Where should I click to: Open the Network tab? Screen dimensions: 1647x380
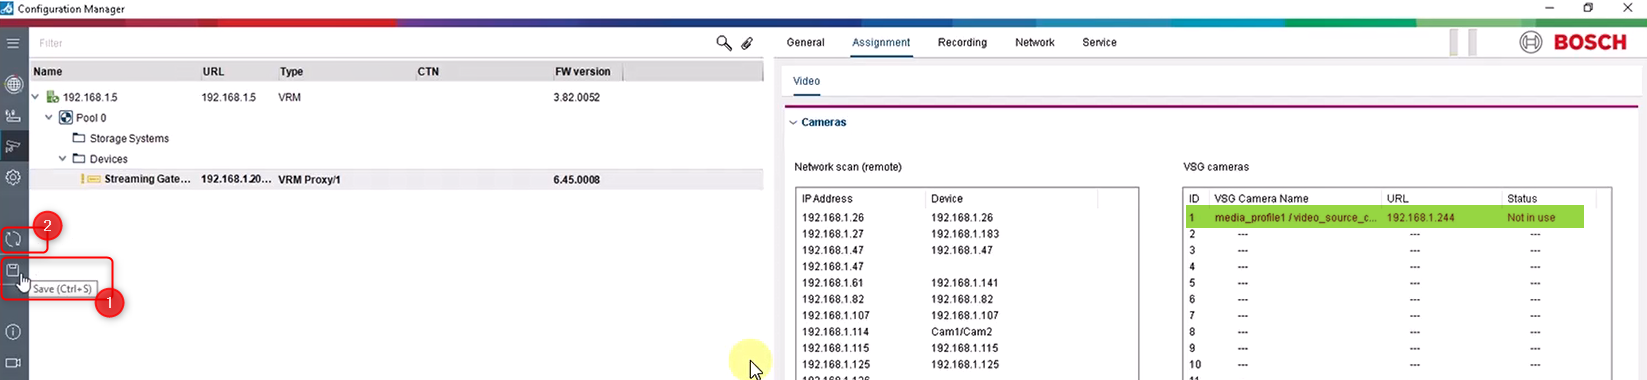pyautogui.click(x=1034, y=43)
